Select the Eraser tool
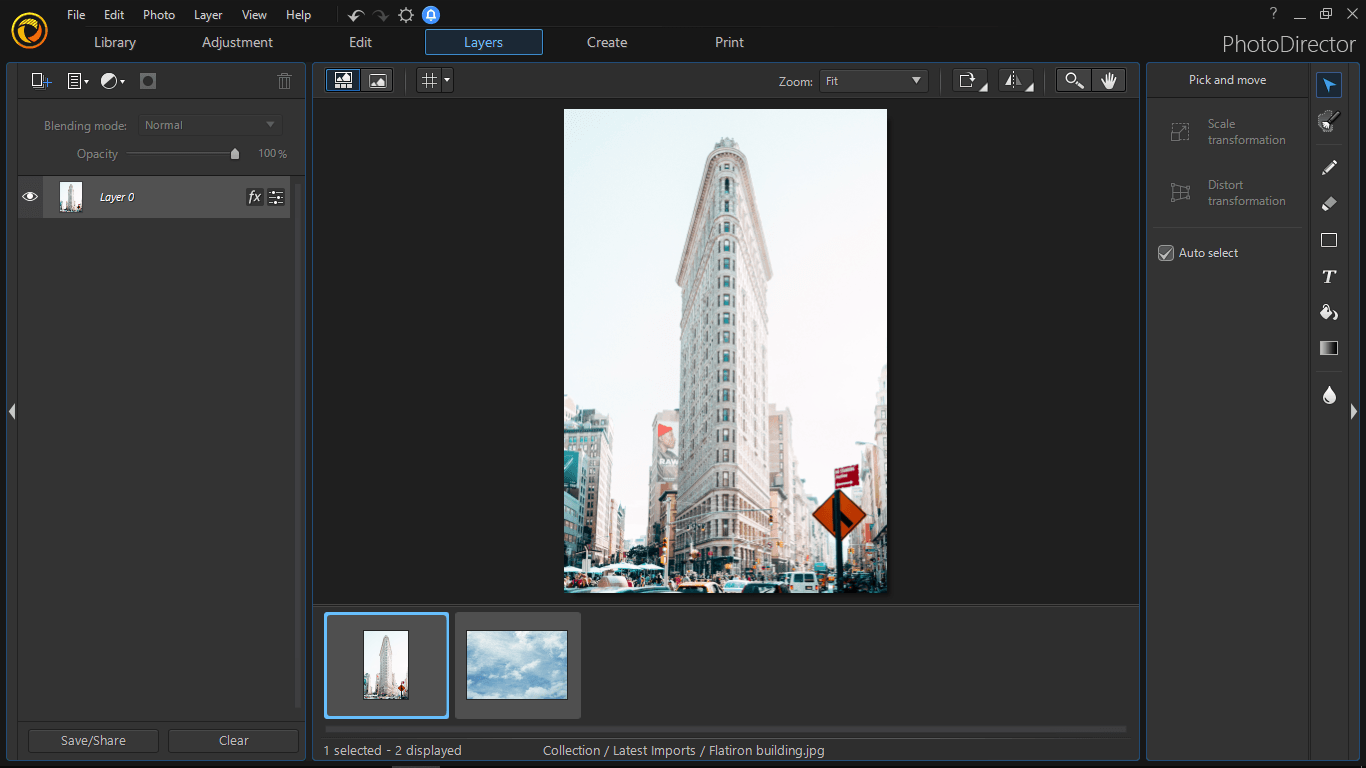This screenshot has width=1366, height=768. pyautogui.click(x=1328, y=203)
